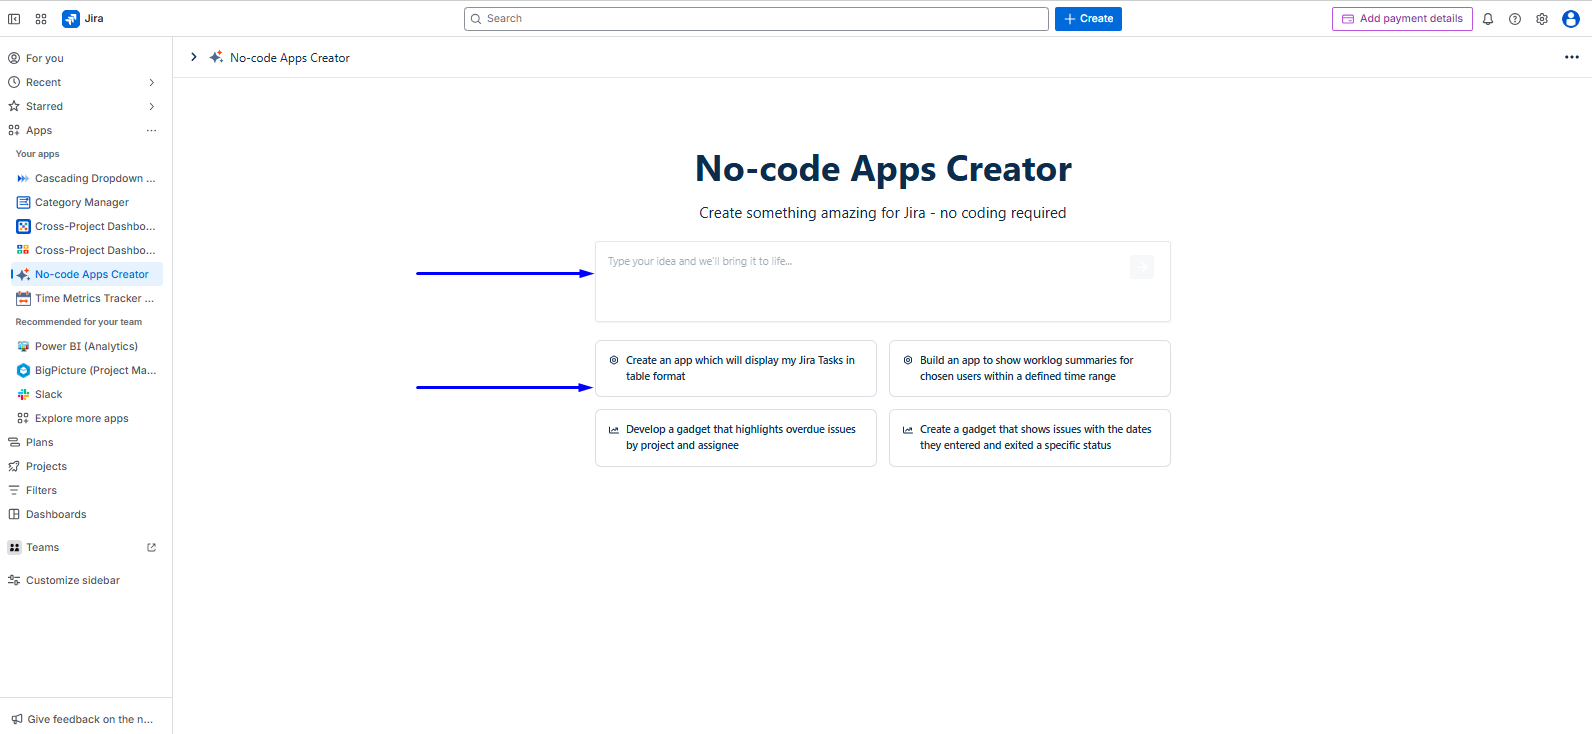Expand the Starred submenu chevron

(x=152, y=106)
